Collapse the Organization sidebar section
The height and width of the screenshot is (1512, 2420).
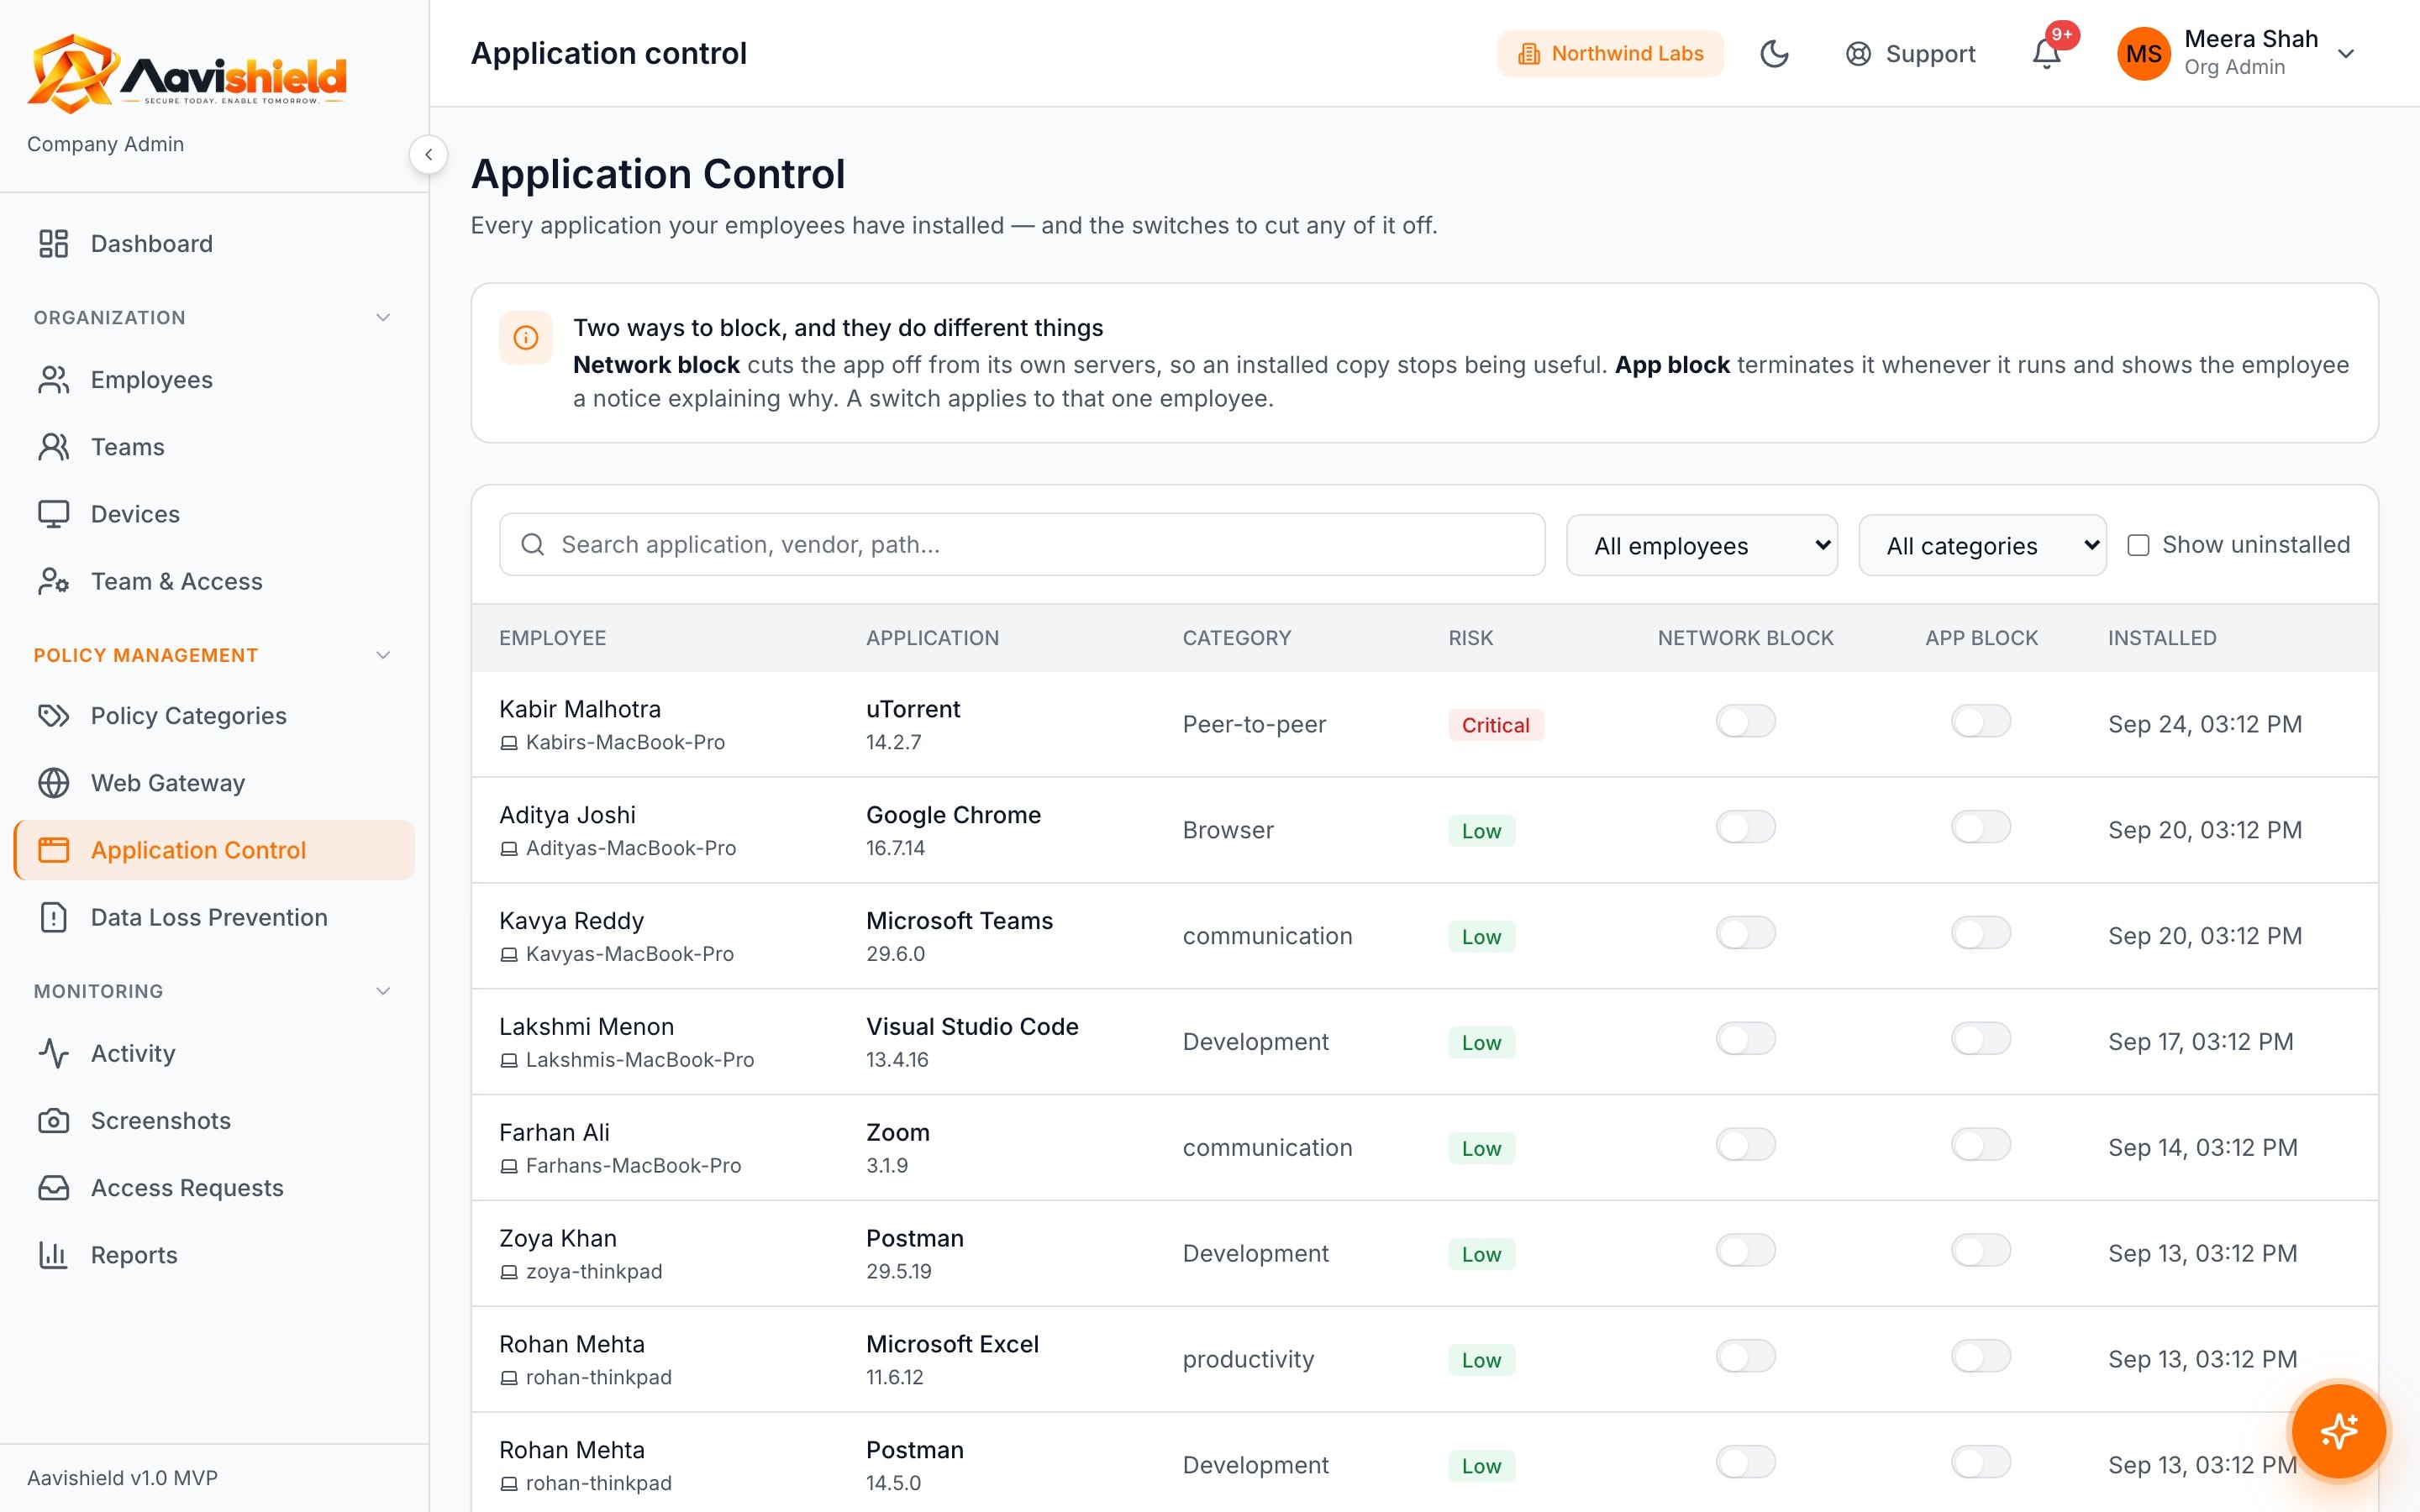tap(382, 318)
